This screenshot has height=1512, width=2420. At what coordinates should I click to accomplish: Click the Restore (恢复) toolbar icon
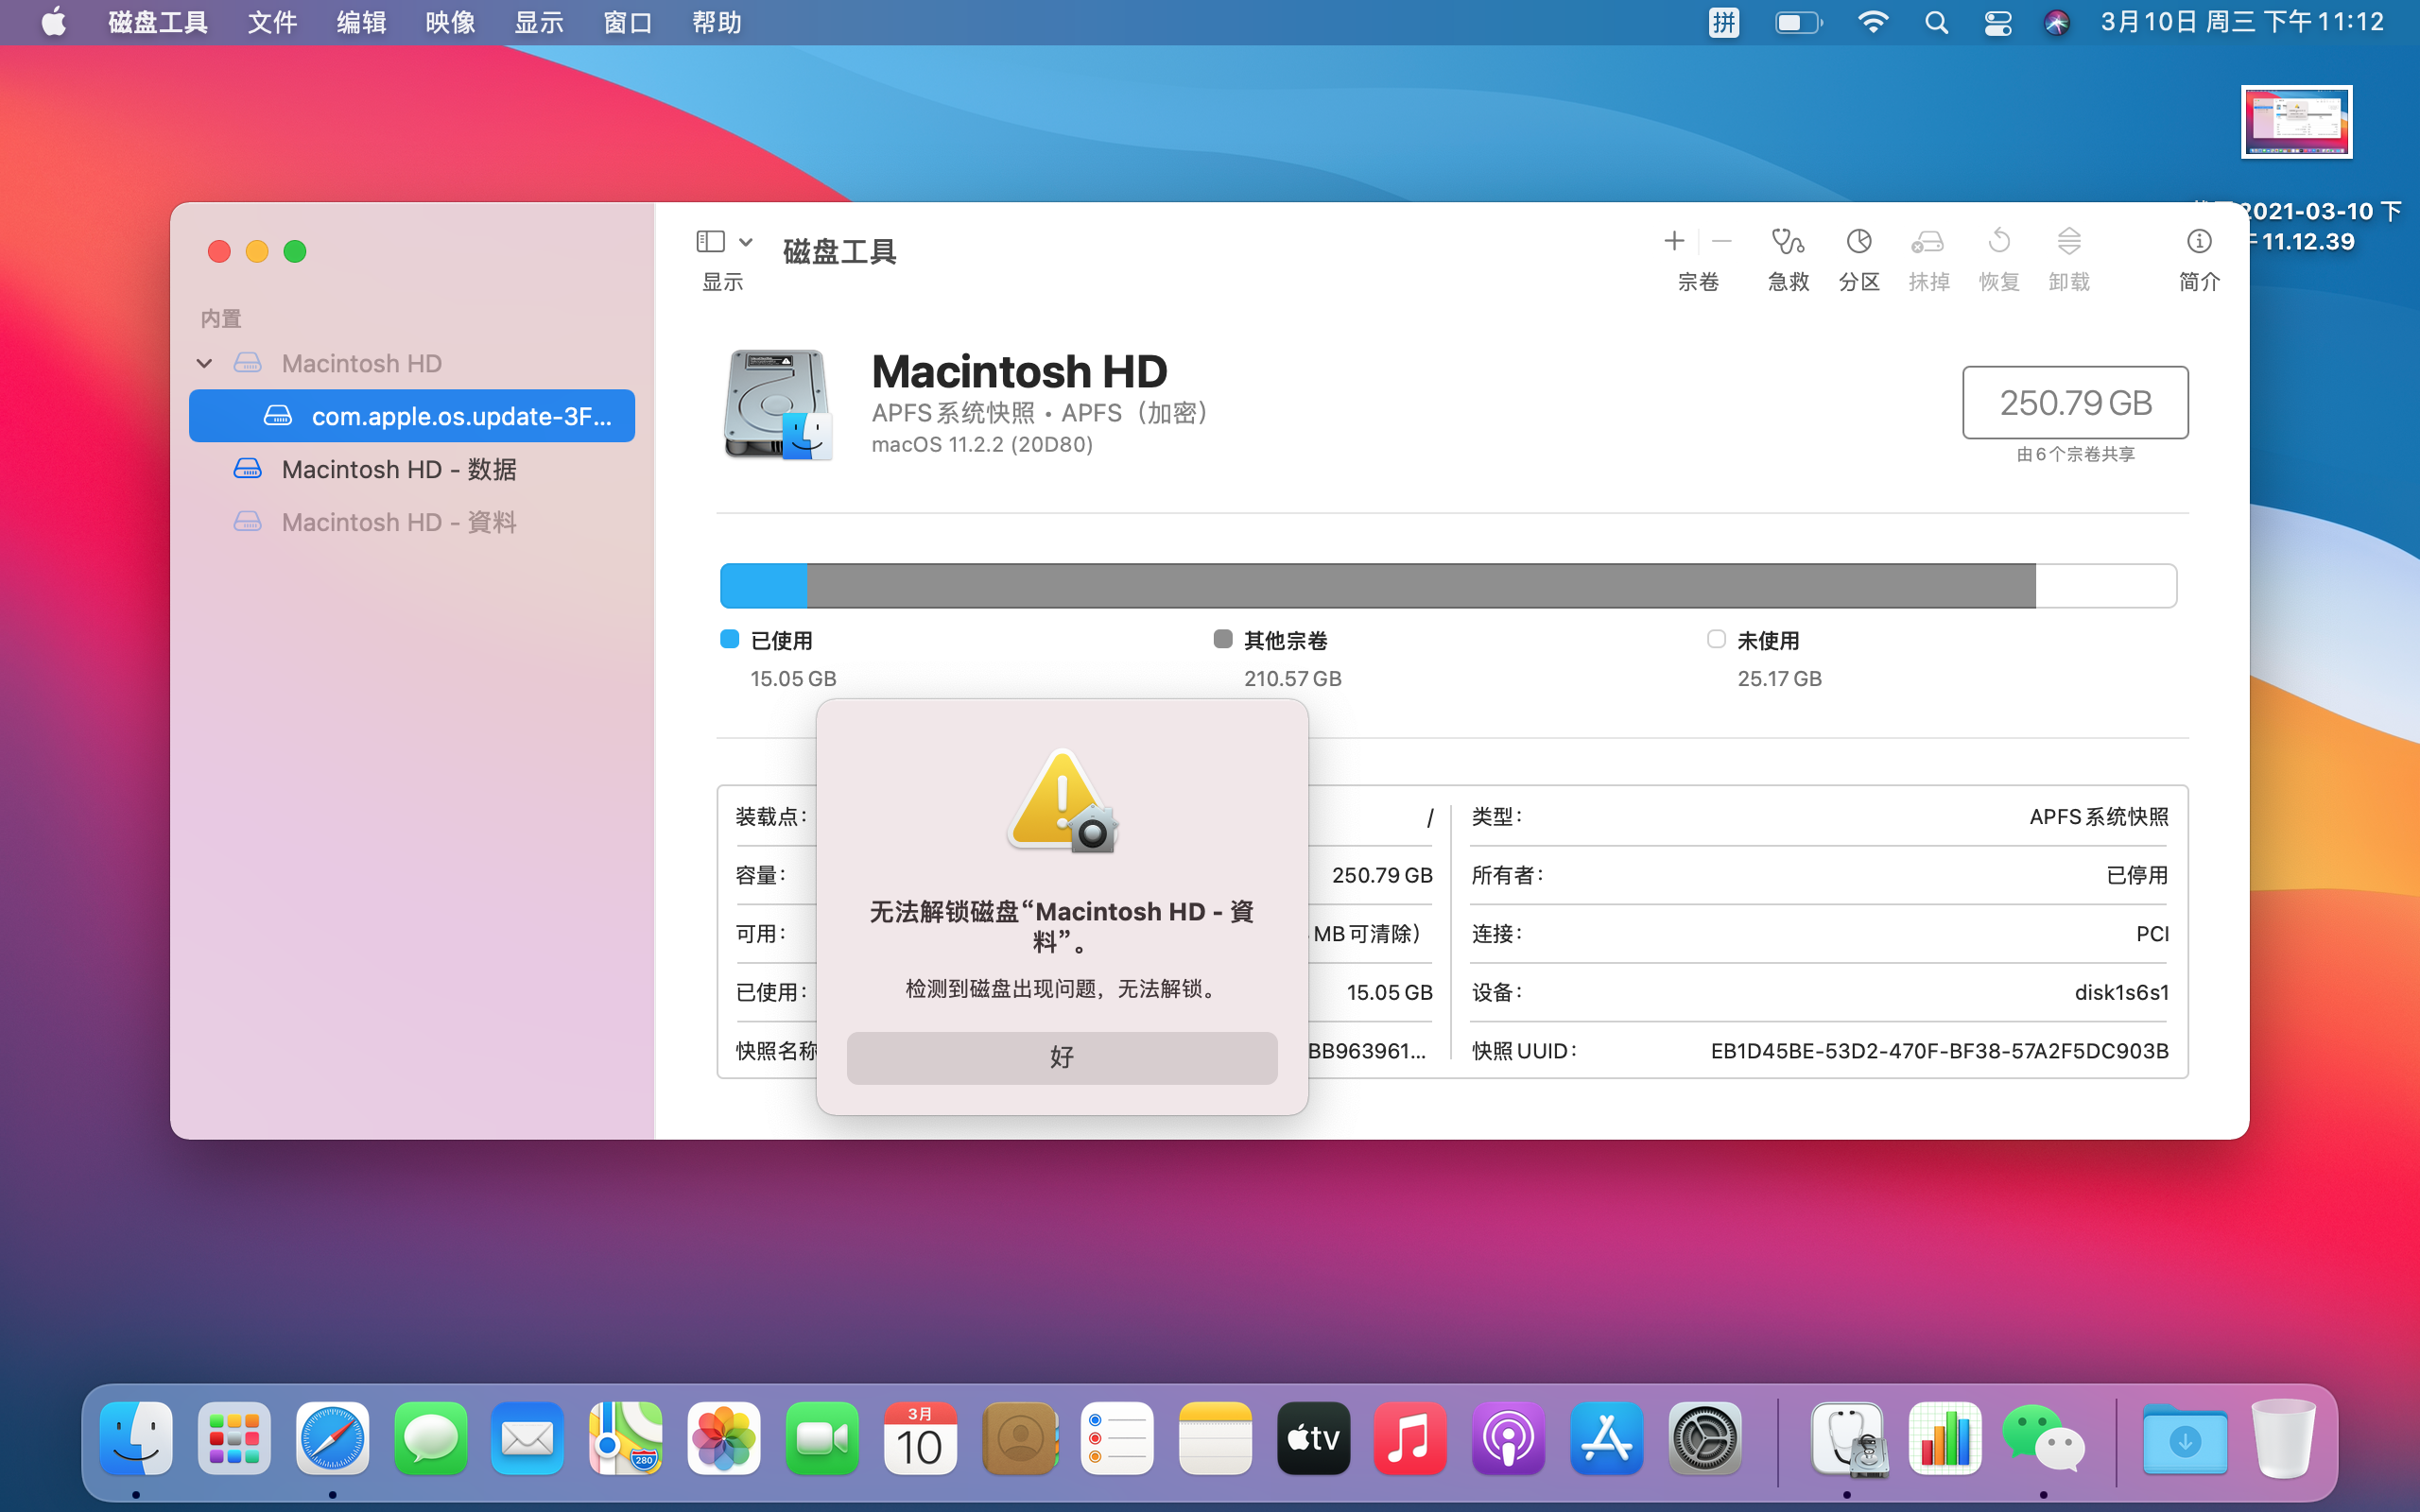(1998, 242)
